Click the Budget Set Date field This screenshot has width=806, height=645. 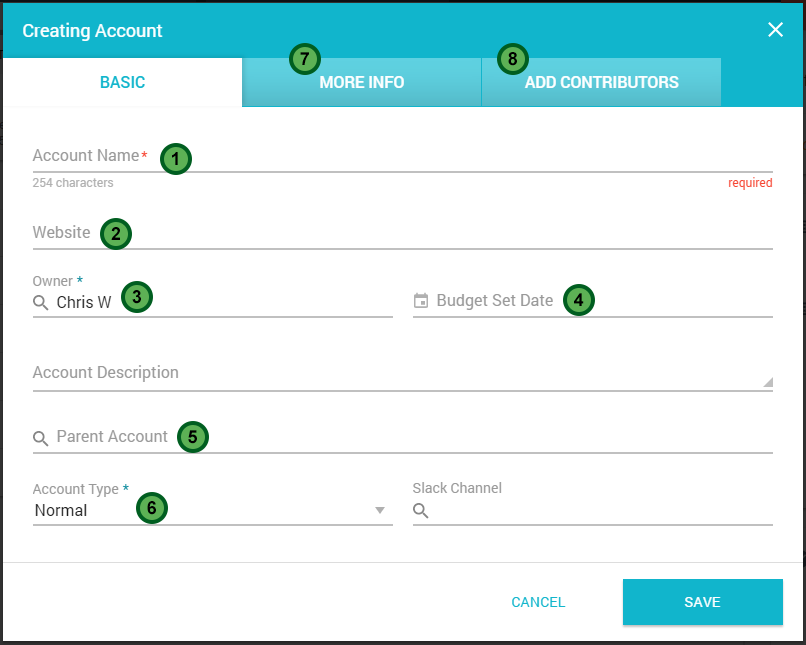pos(593,301)
